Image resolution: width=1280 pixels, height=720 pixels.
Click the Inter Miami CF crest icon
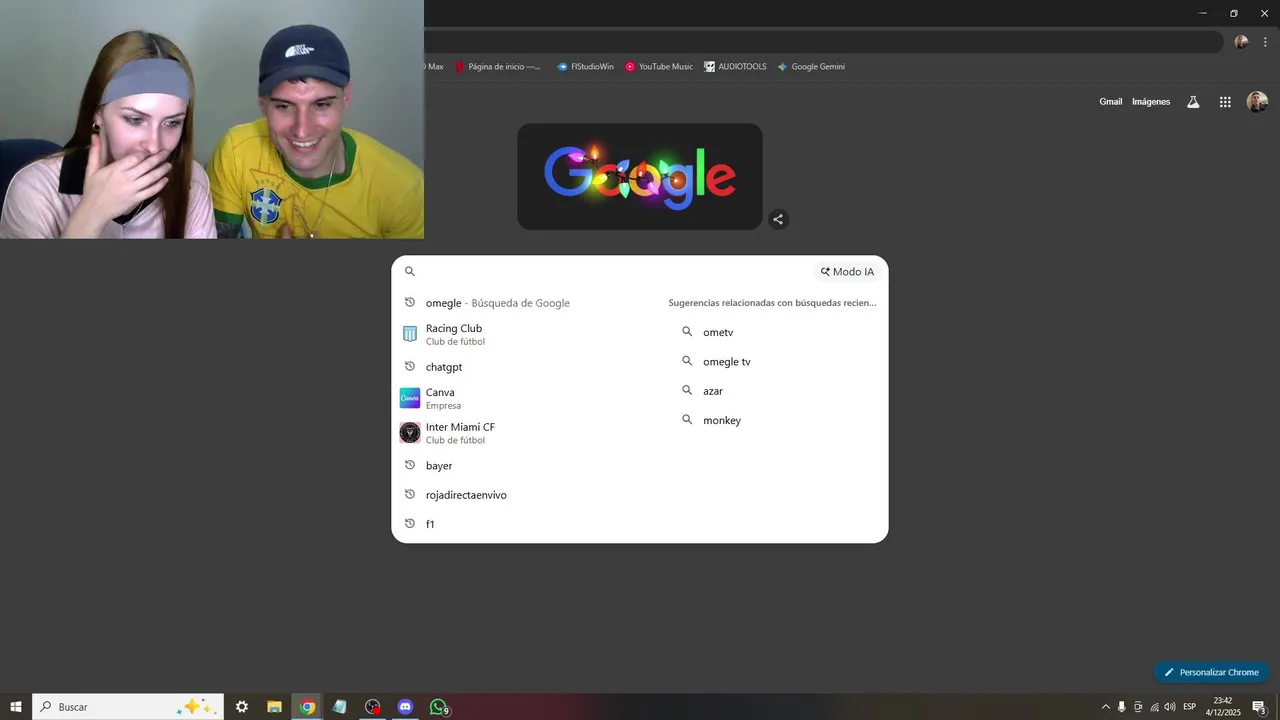coord(410,433)
